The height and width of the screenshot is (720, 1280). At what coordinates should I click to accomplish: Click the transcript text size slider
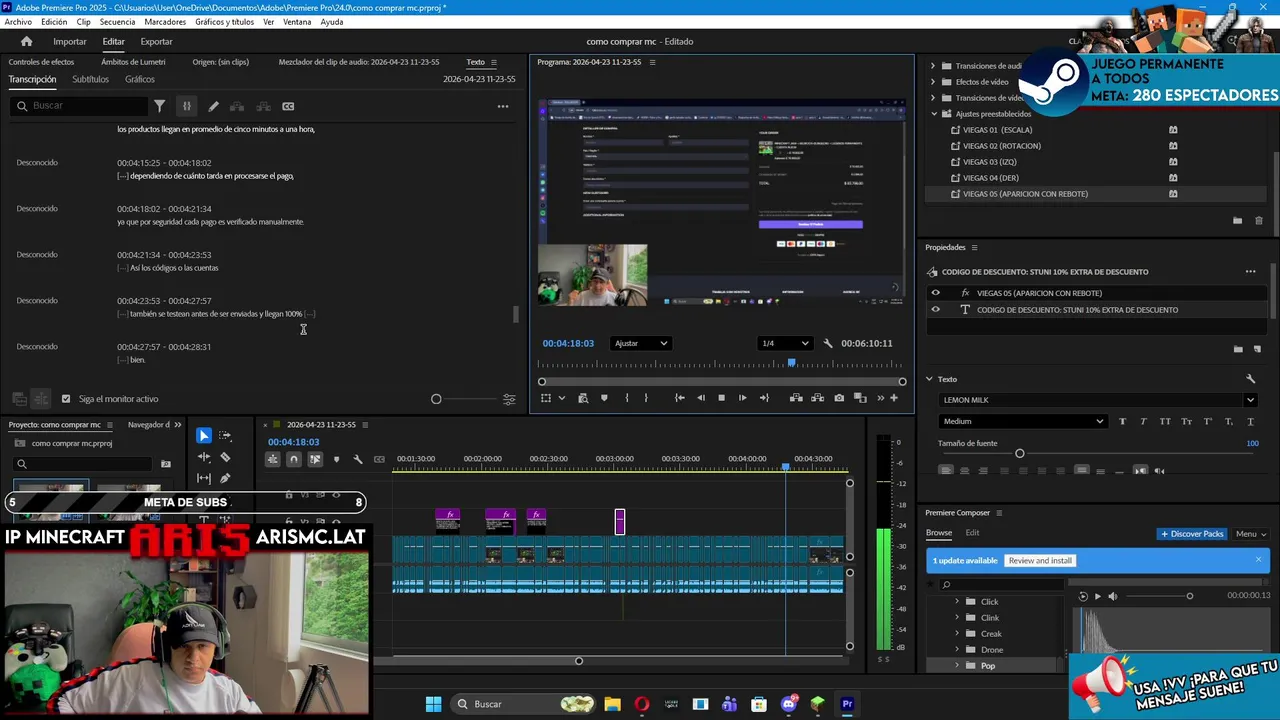point(436,399)
